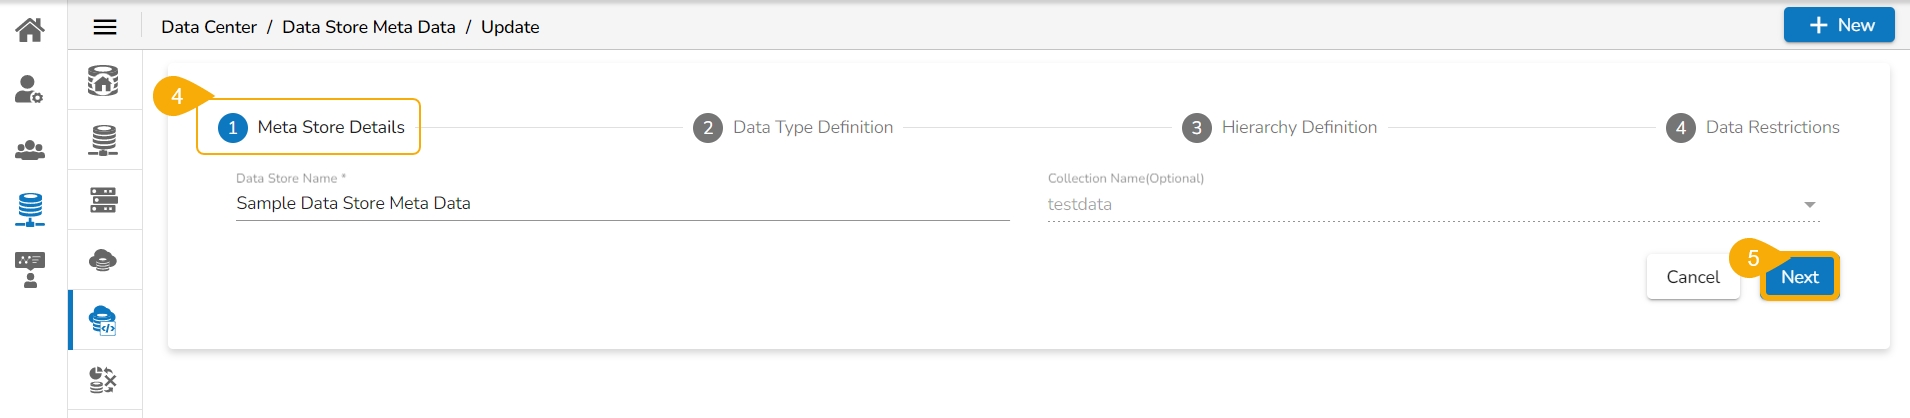This screenshot has width=1910, height=418.
Task: Switch to Meta Store Details step
Action: pos(311,127)
